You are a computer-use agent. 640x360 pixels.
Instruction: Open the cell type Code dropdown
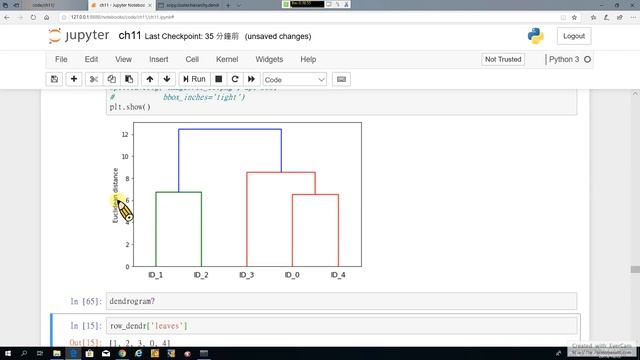pyautogui.click(x=294, y=80)
